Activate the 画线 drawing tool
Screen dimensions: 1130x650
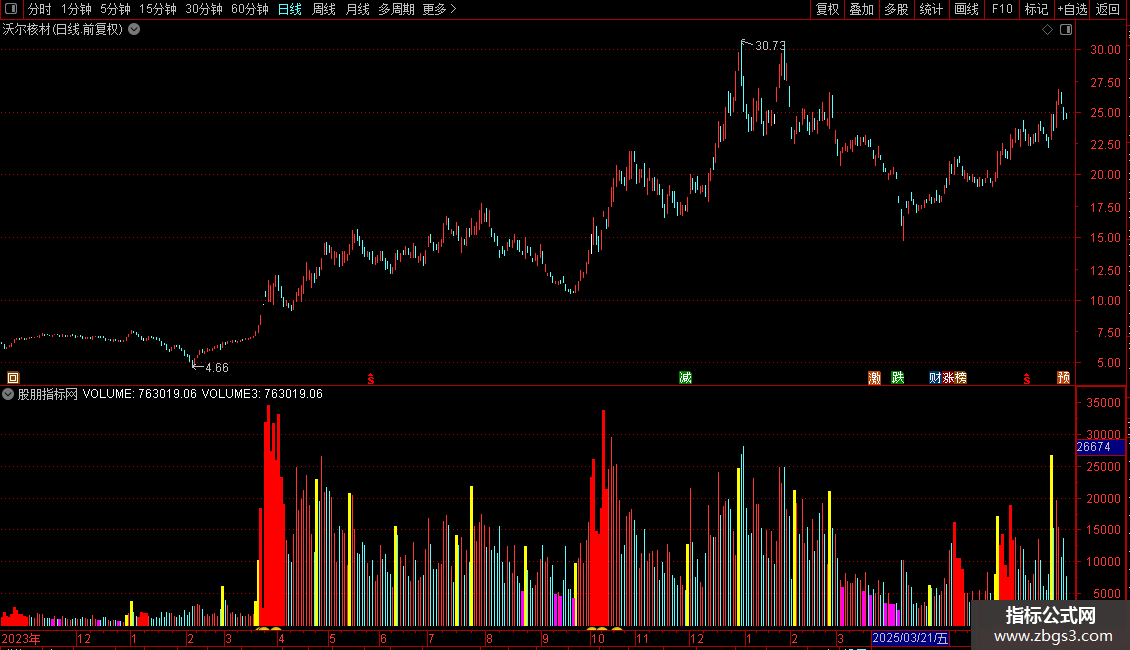tap(966, 9)
